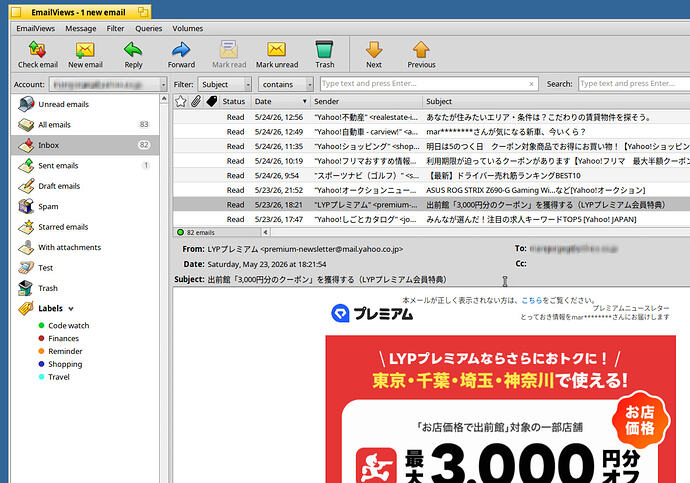Click the Search text input field
The image size is (690, 483).
[x=634, y=84]
